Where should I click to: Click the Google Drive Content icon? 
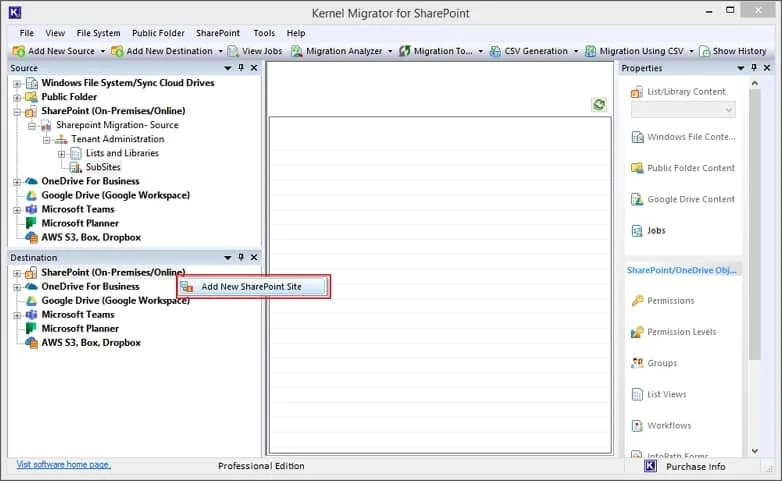tap(637, 199)
